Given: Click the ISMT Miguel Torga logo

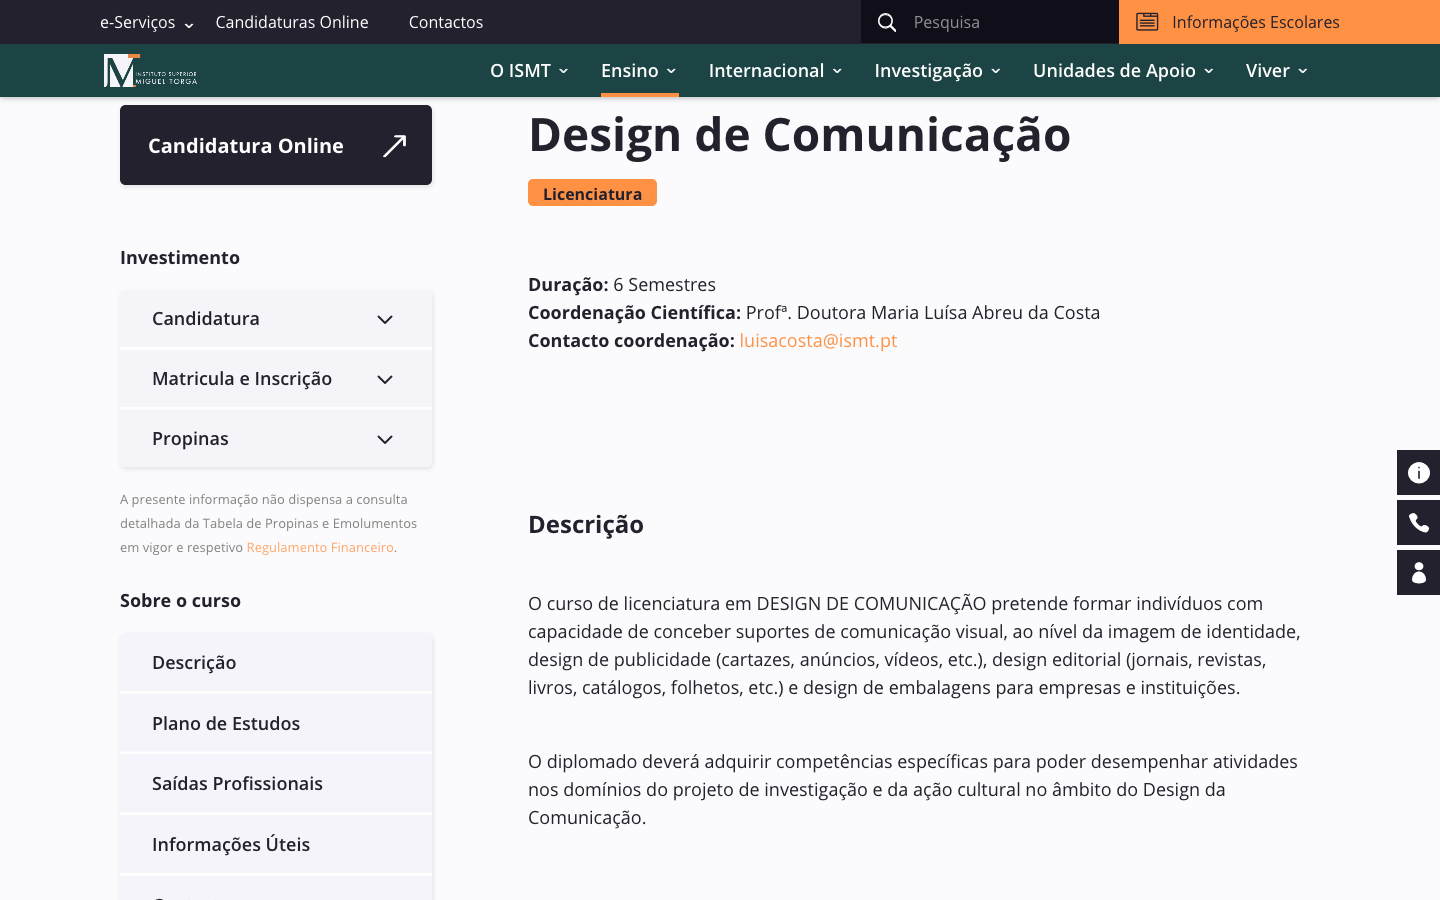Looking at the screenshot, I should coord(150,70).
